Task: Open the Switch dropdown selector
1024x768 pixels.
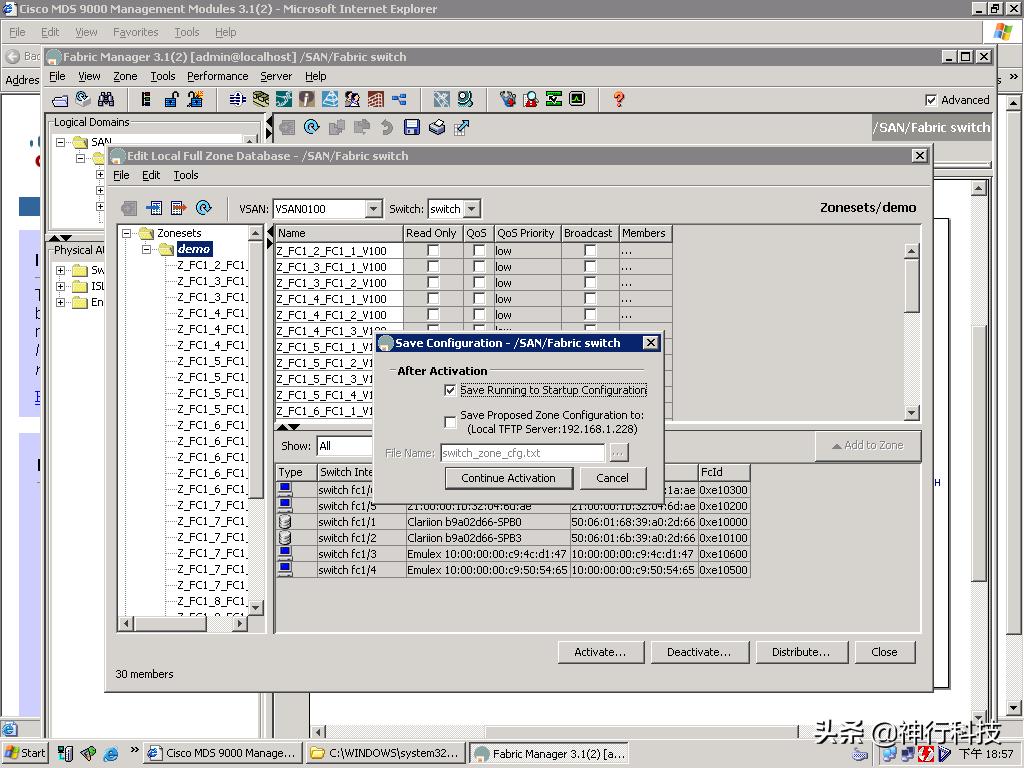Action: [x=472, y=209]
